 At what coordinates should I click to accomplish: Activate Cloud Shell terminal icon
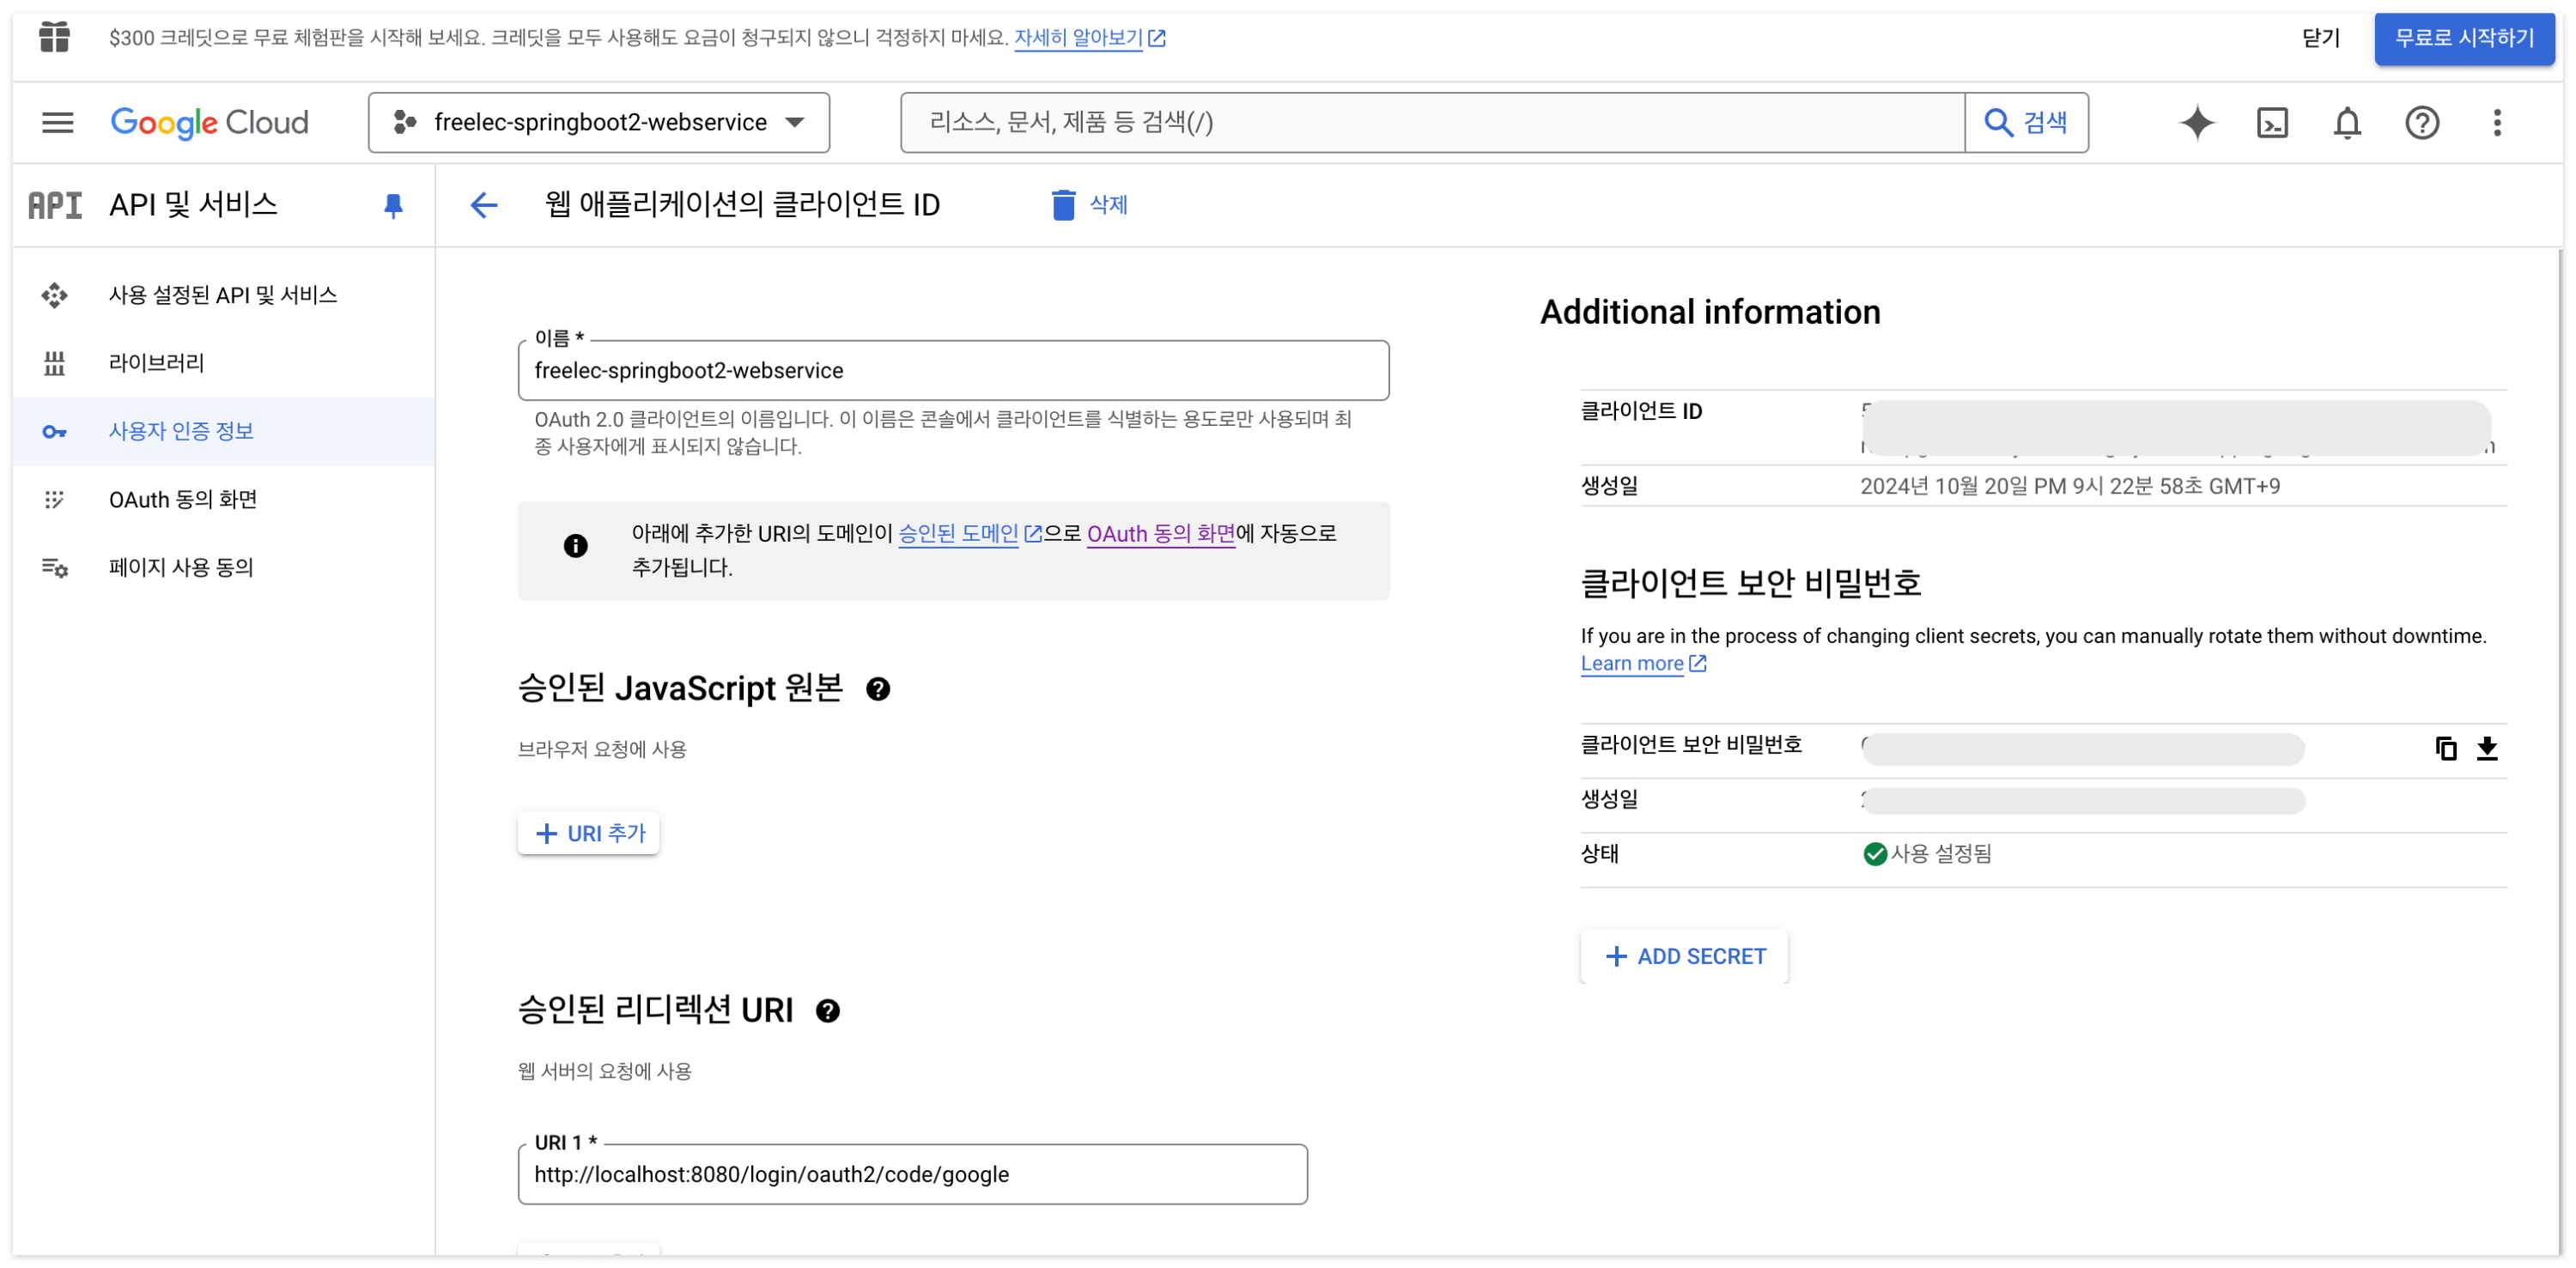(x=2272, y=122)
